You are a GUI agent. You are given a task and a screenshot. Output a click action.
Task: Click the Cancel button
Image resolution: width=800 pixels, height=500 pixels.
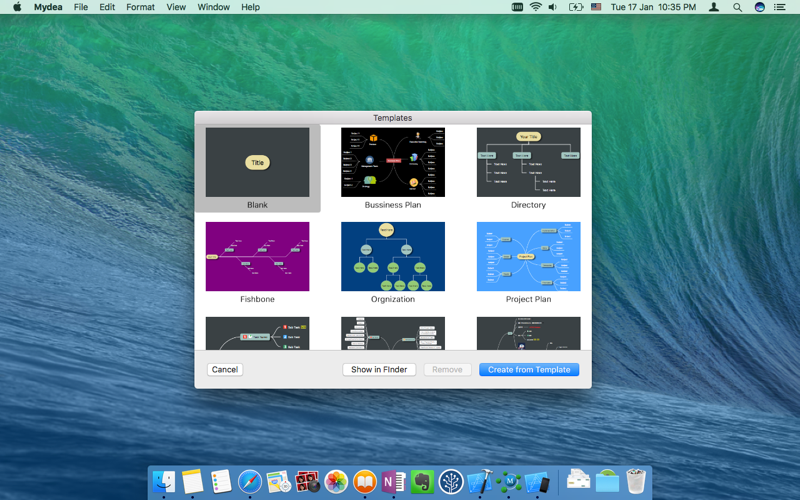pyautogui.click(x=225, y=369)
